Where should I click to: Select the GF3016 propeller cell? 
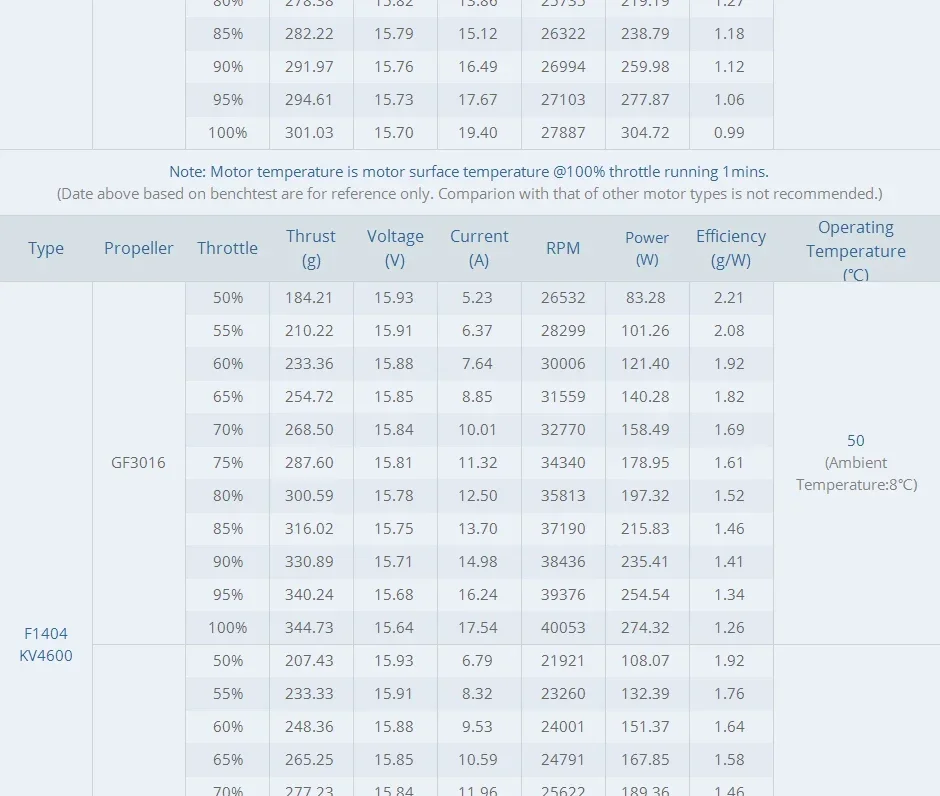coord(139,463)
